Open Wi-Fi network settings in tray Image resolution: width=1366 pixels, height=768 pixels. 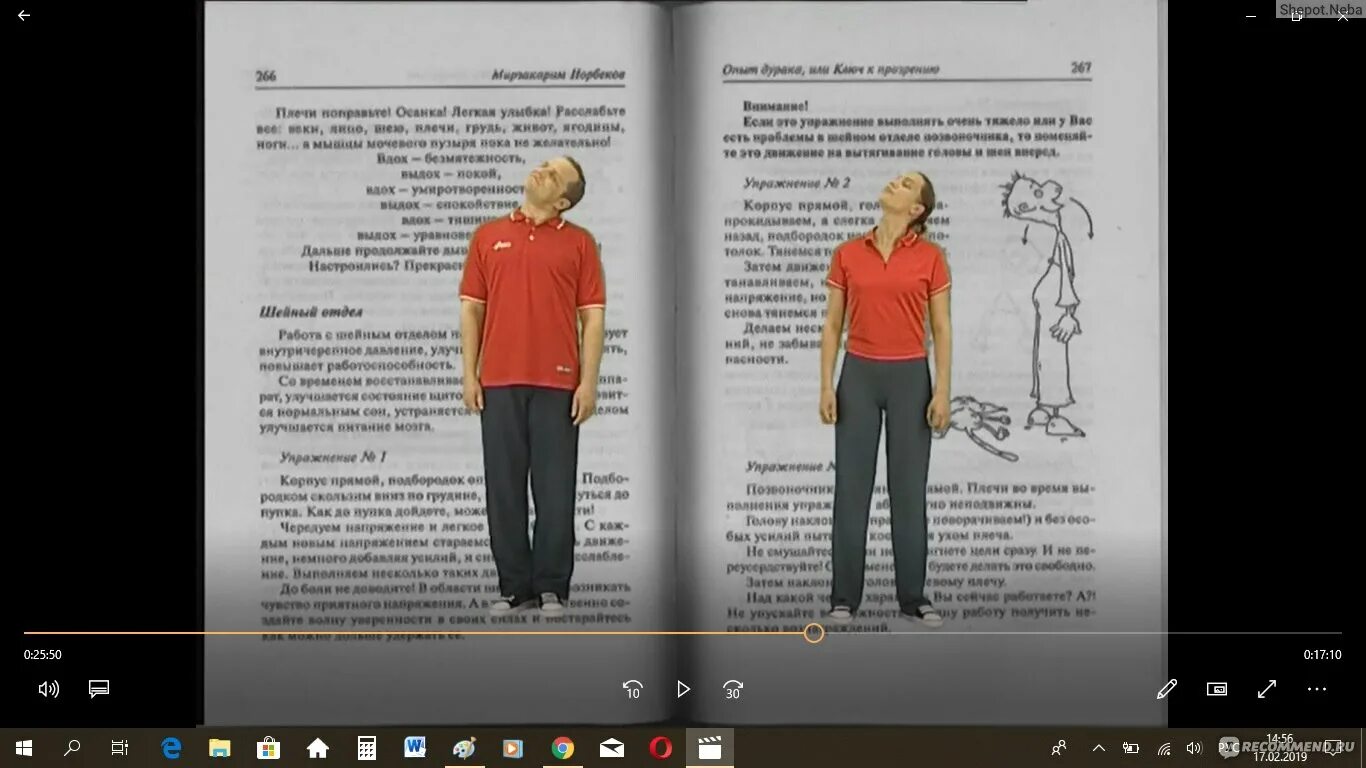click(1164, 748)
